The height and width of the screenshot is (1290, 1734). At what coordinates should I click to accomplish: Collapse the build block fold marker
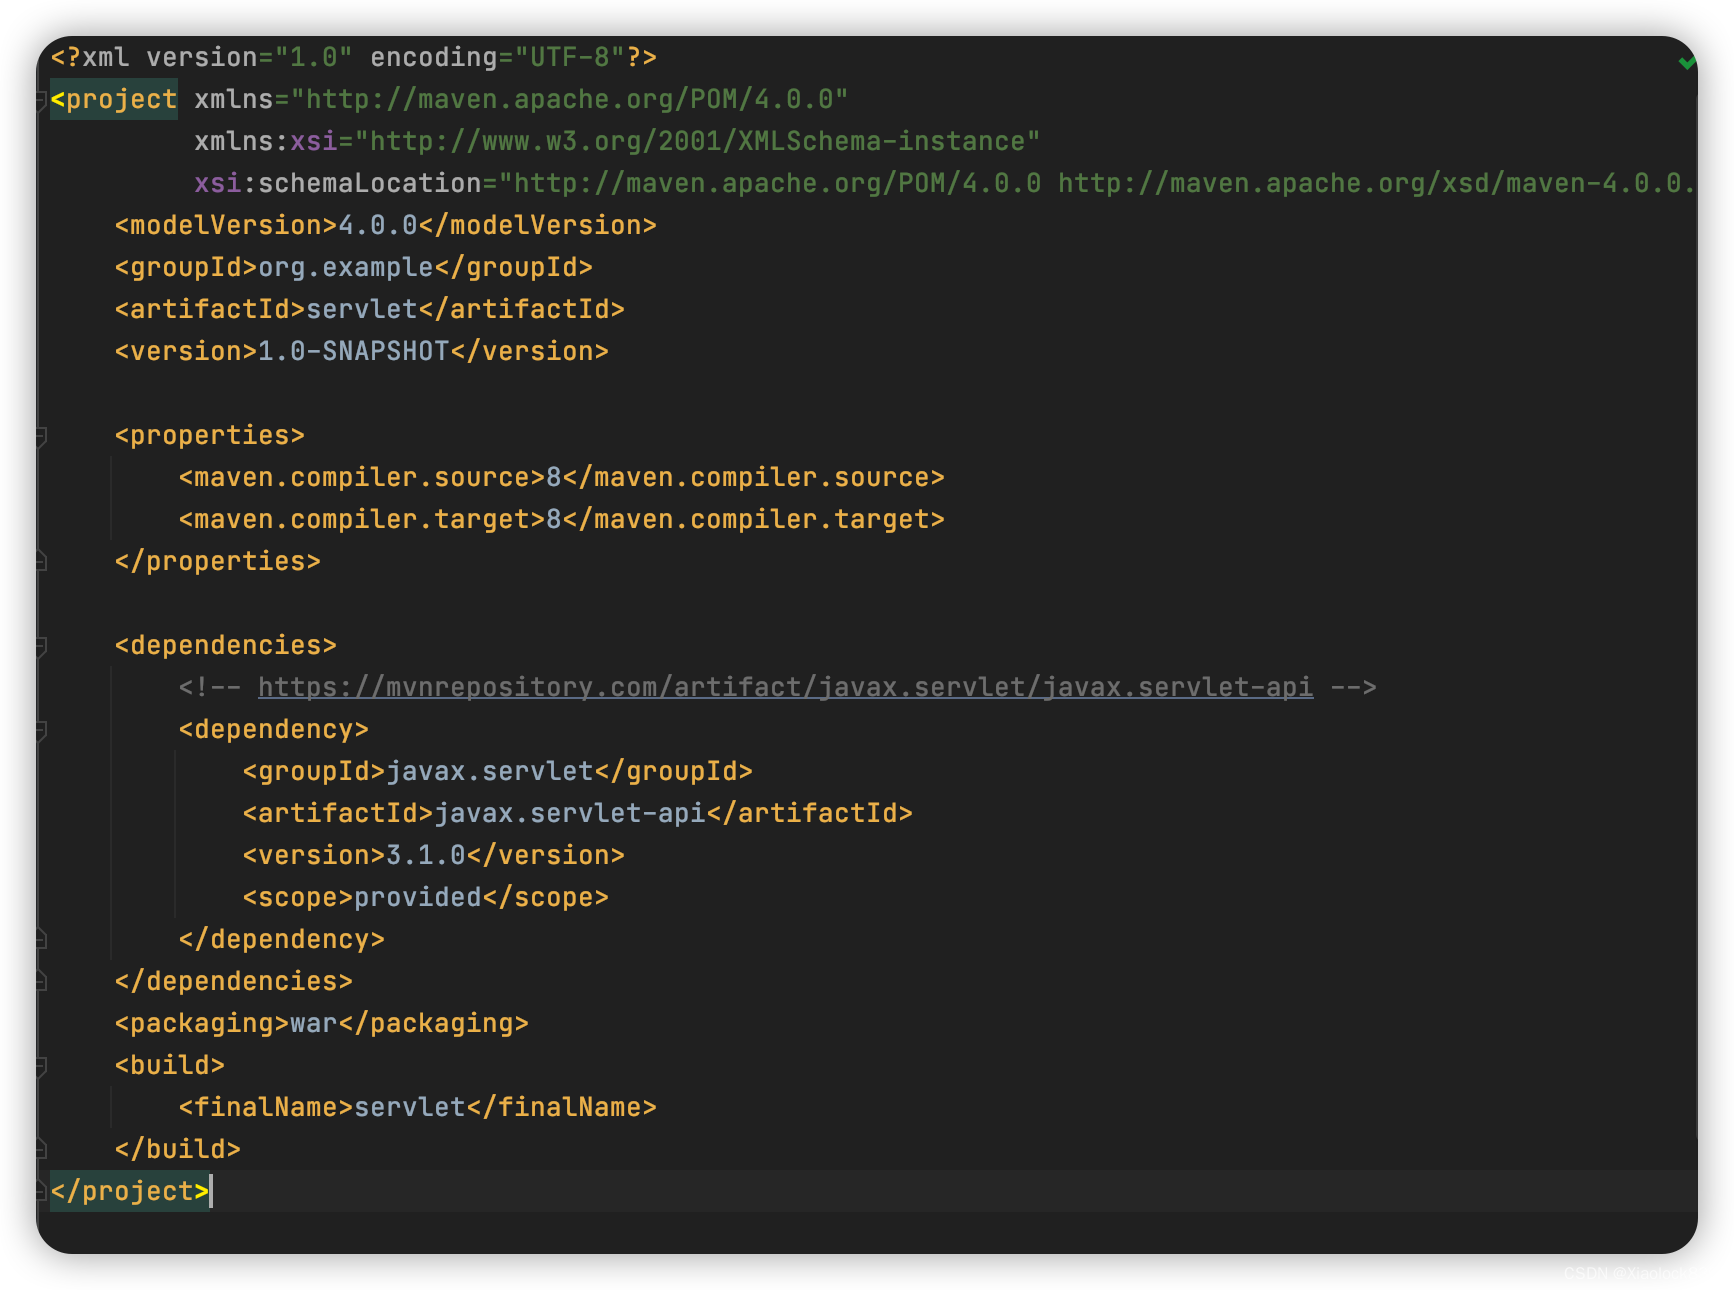coord(41,1066)
